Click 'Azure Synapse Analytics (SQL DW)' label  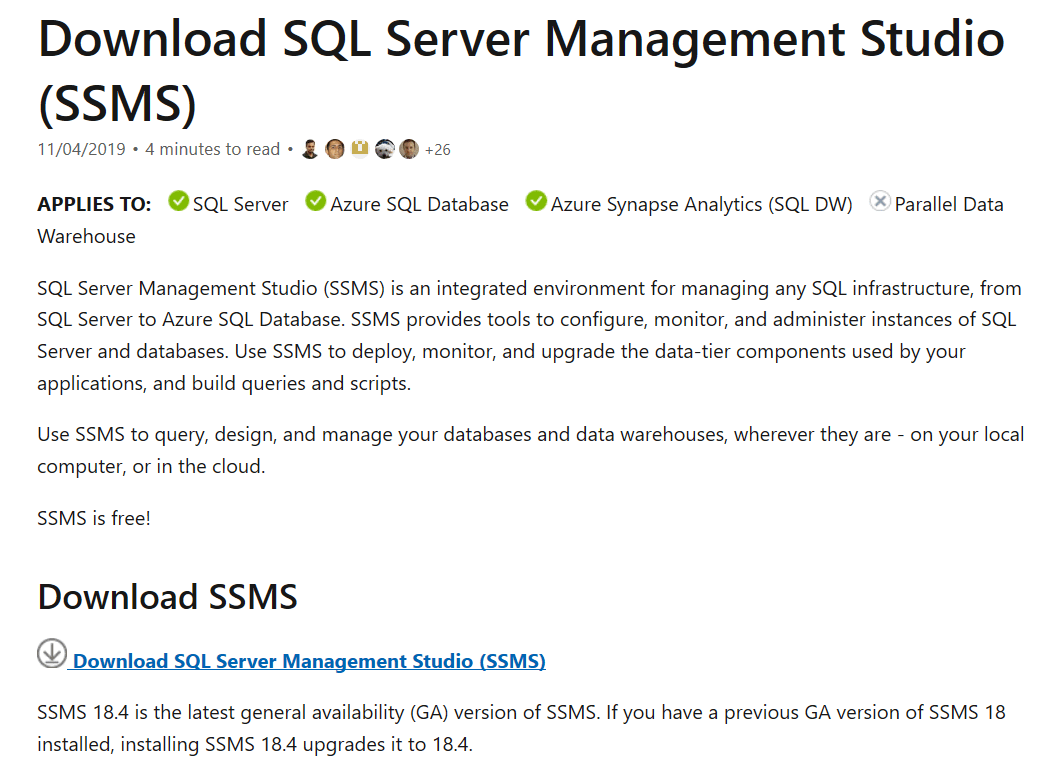702,204
